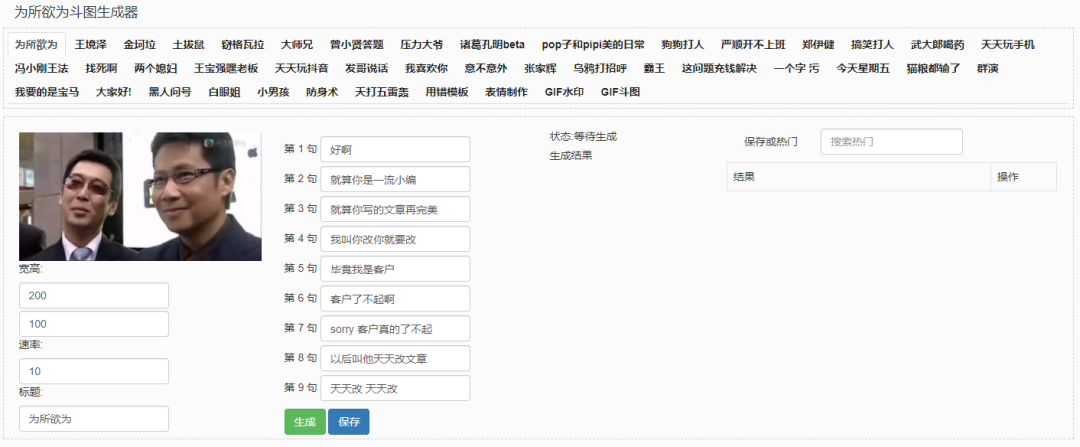Open the 防身术 tab
The image size is (1080, 447).
click(x=322, y=92)
